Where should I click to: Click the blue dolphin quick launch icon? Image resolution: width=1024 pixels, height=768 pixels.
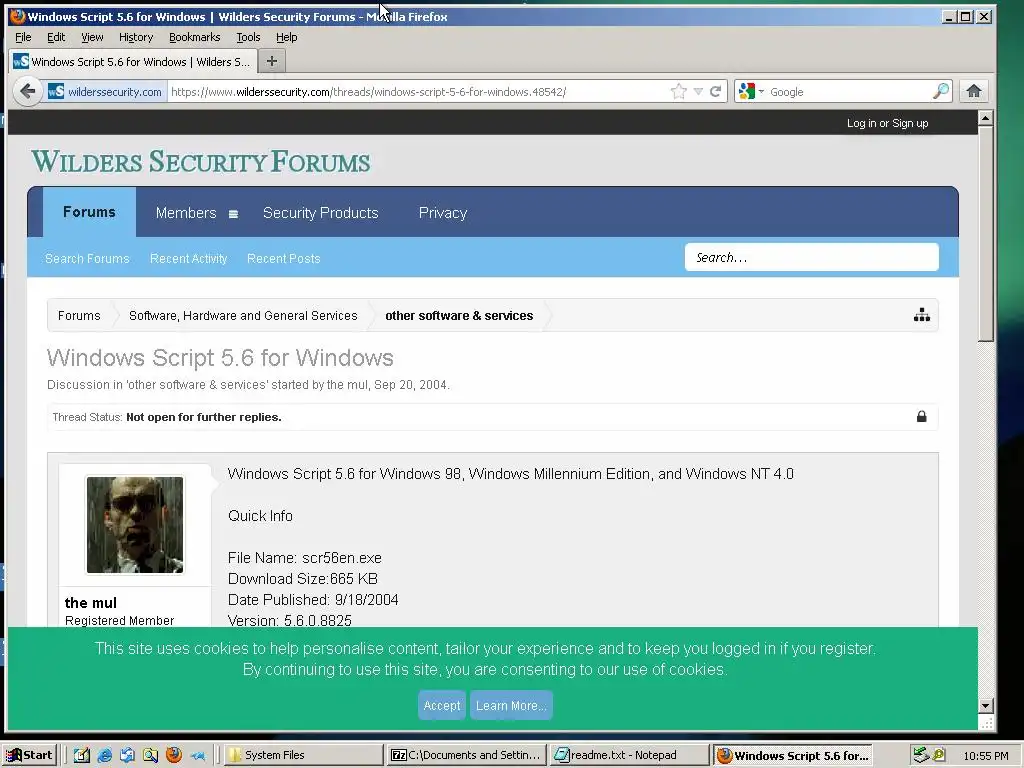pos(197,755)
